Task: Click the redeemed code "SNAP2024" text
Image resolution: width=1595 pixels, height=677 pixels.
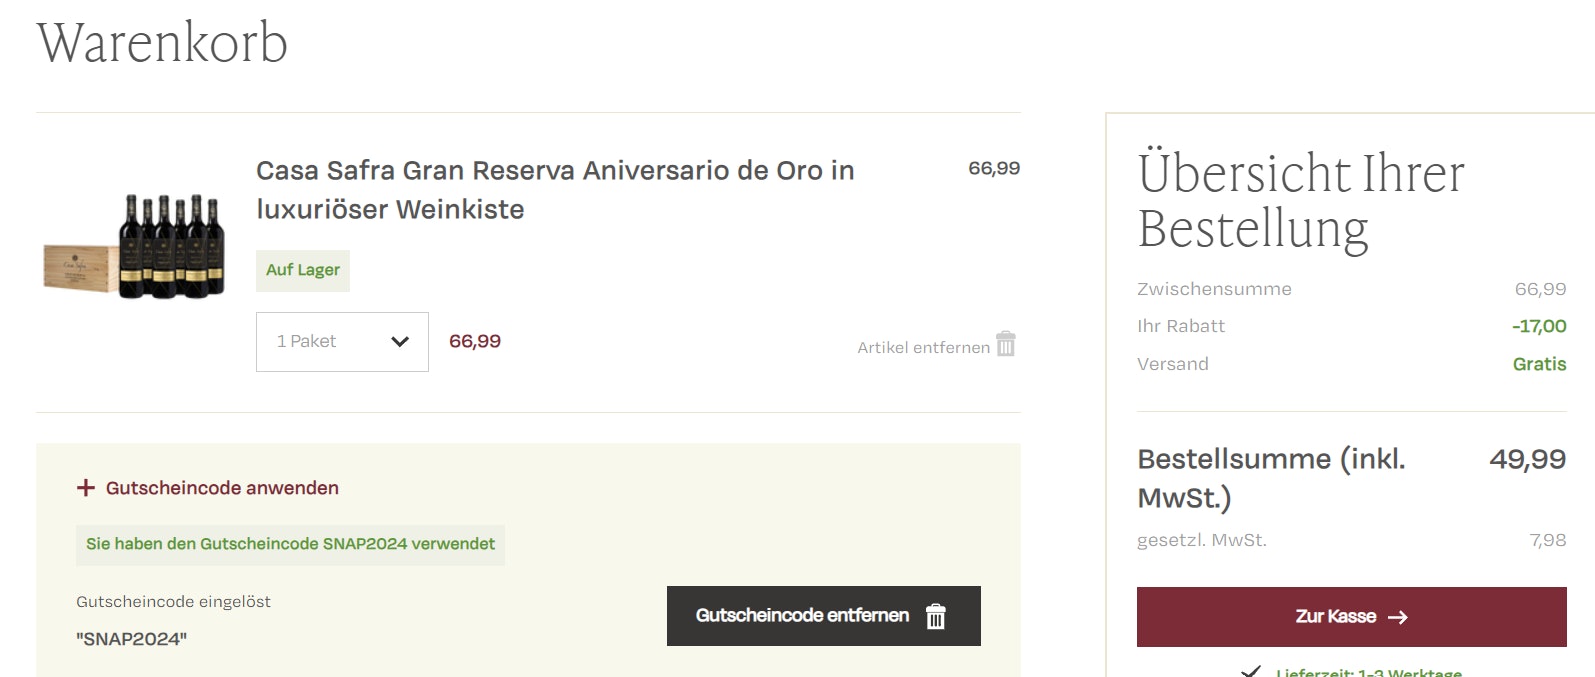Action: click(x=131, y=639)
